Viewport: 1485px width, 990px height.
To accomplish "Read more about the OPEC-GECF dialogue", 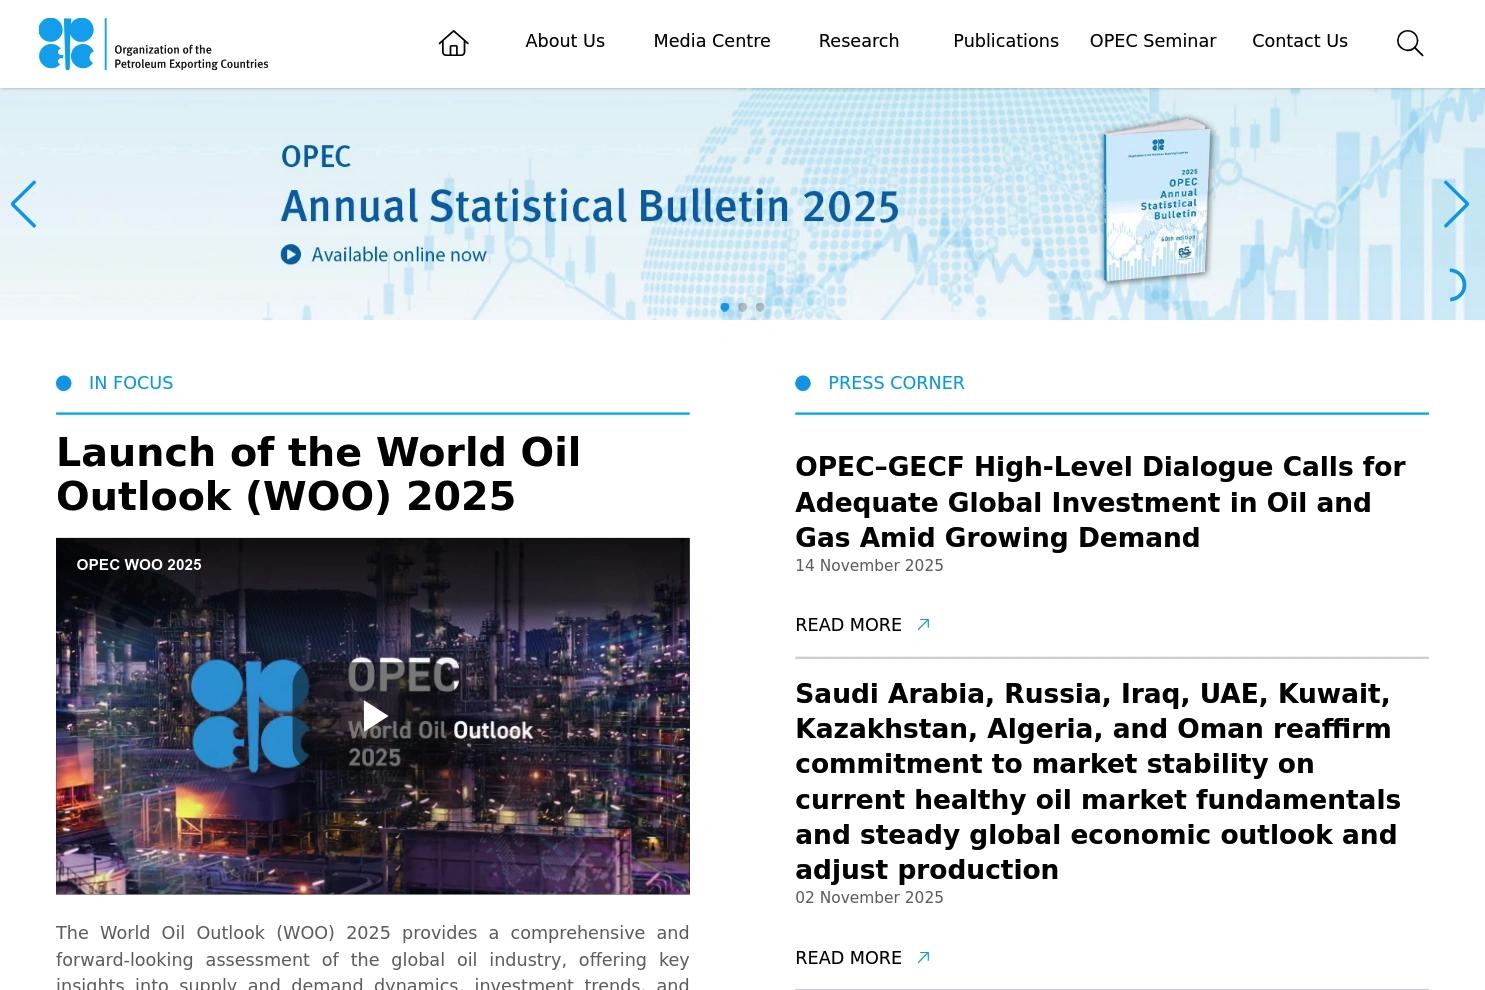I will point(848,625).
